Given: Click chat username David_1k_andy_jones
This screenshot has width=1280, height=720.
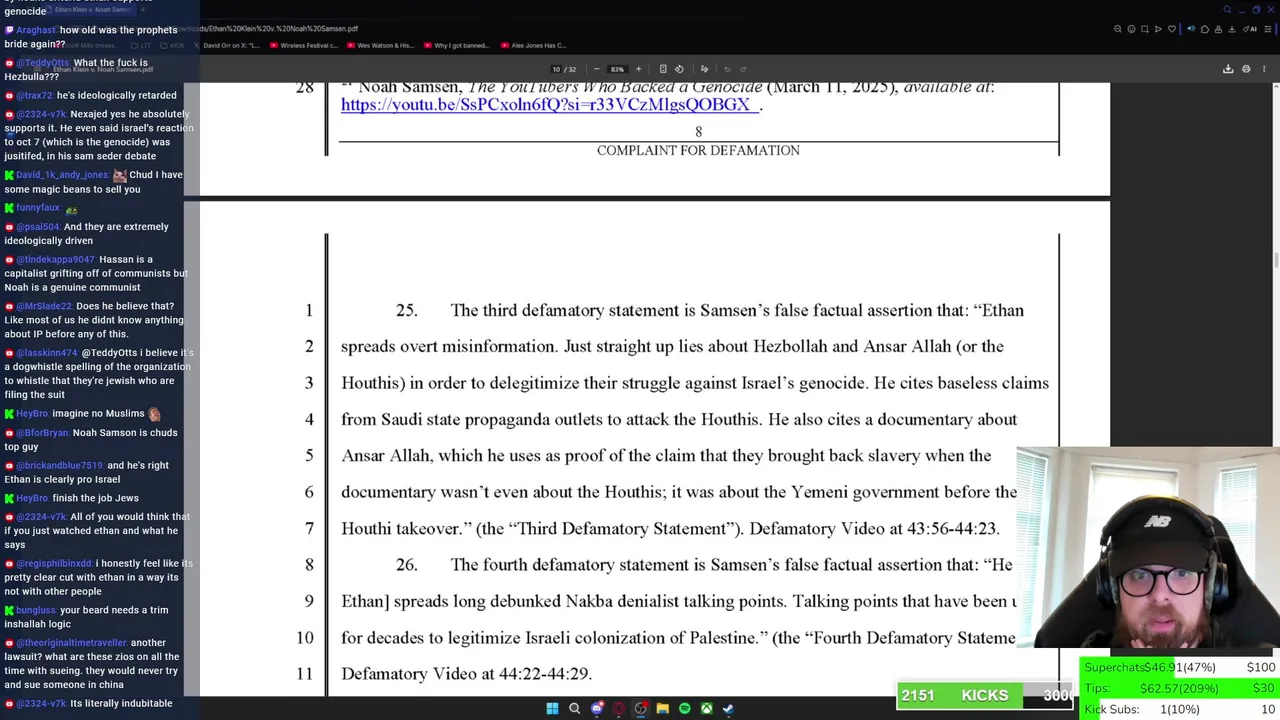Looking at the screenshot, I should coord(62,175).
